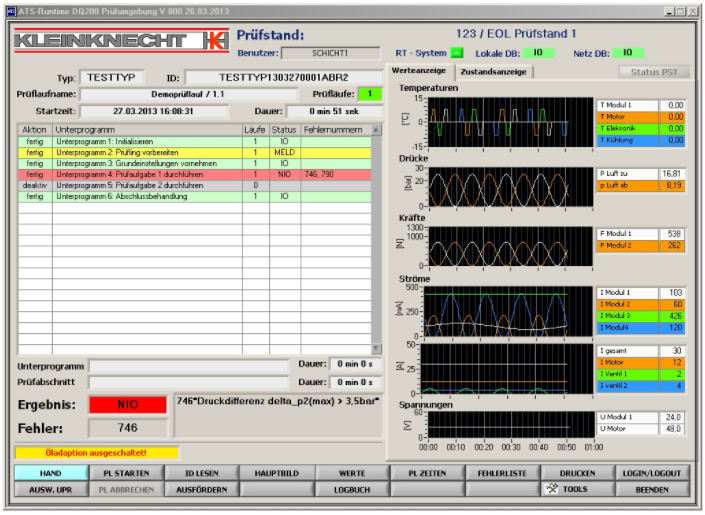Click the ATS-Runtime title bar app icon
Viewport: 705px width, 515px height.
(x=12, y=11)
